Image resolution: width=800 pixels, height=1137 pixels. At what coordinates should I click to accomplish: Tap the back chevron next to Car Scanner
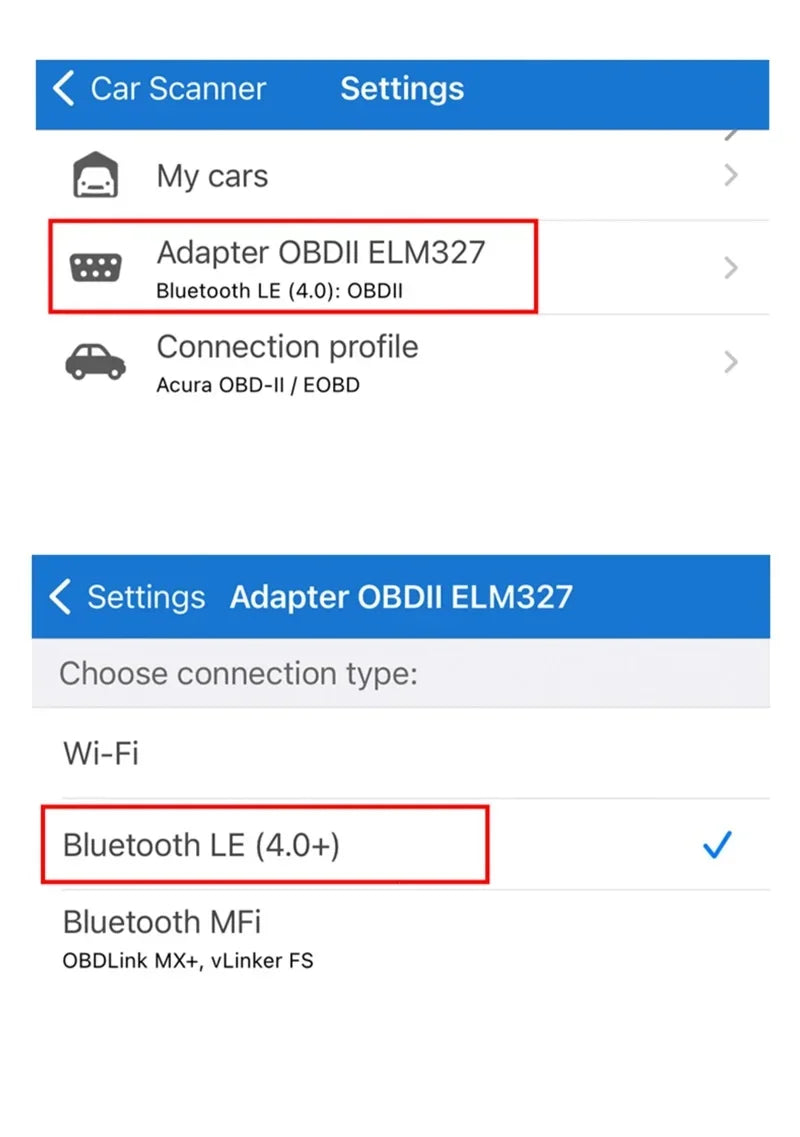62,89
